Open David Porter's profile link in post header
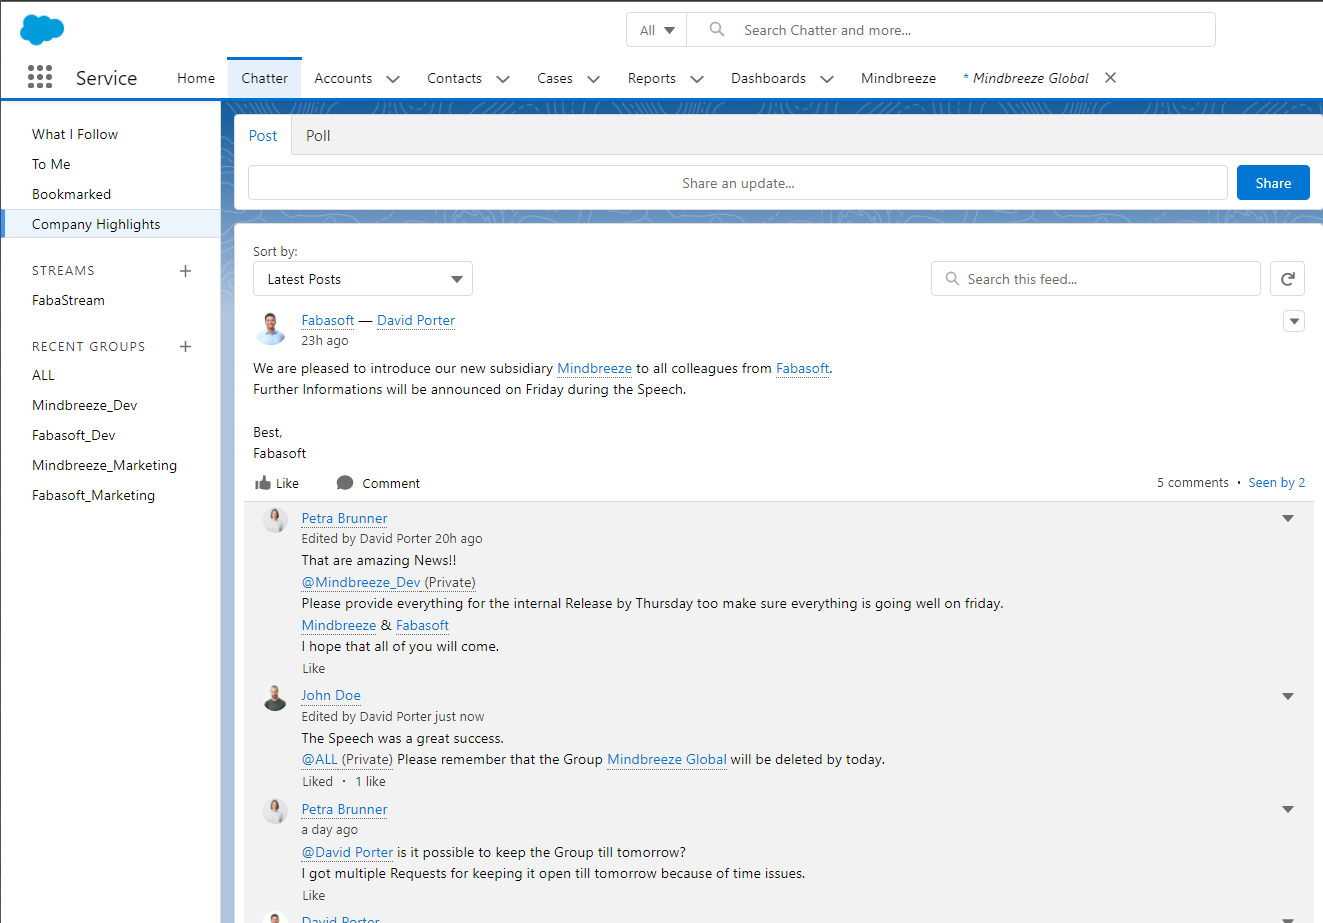Viewport: 1323px width, 923px height. (x=416, y=320)
